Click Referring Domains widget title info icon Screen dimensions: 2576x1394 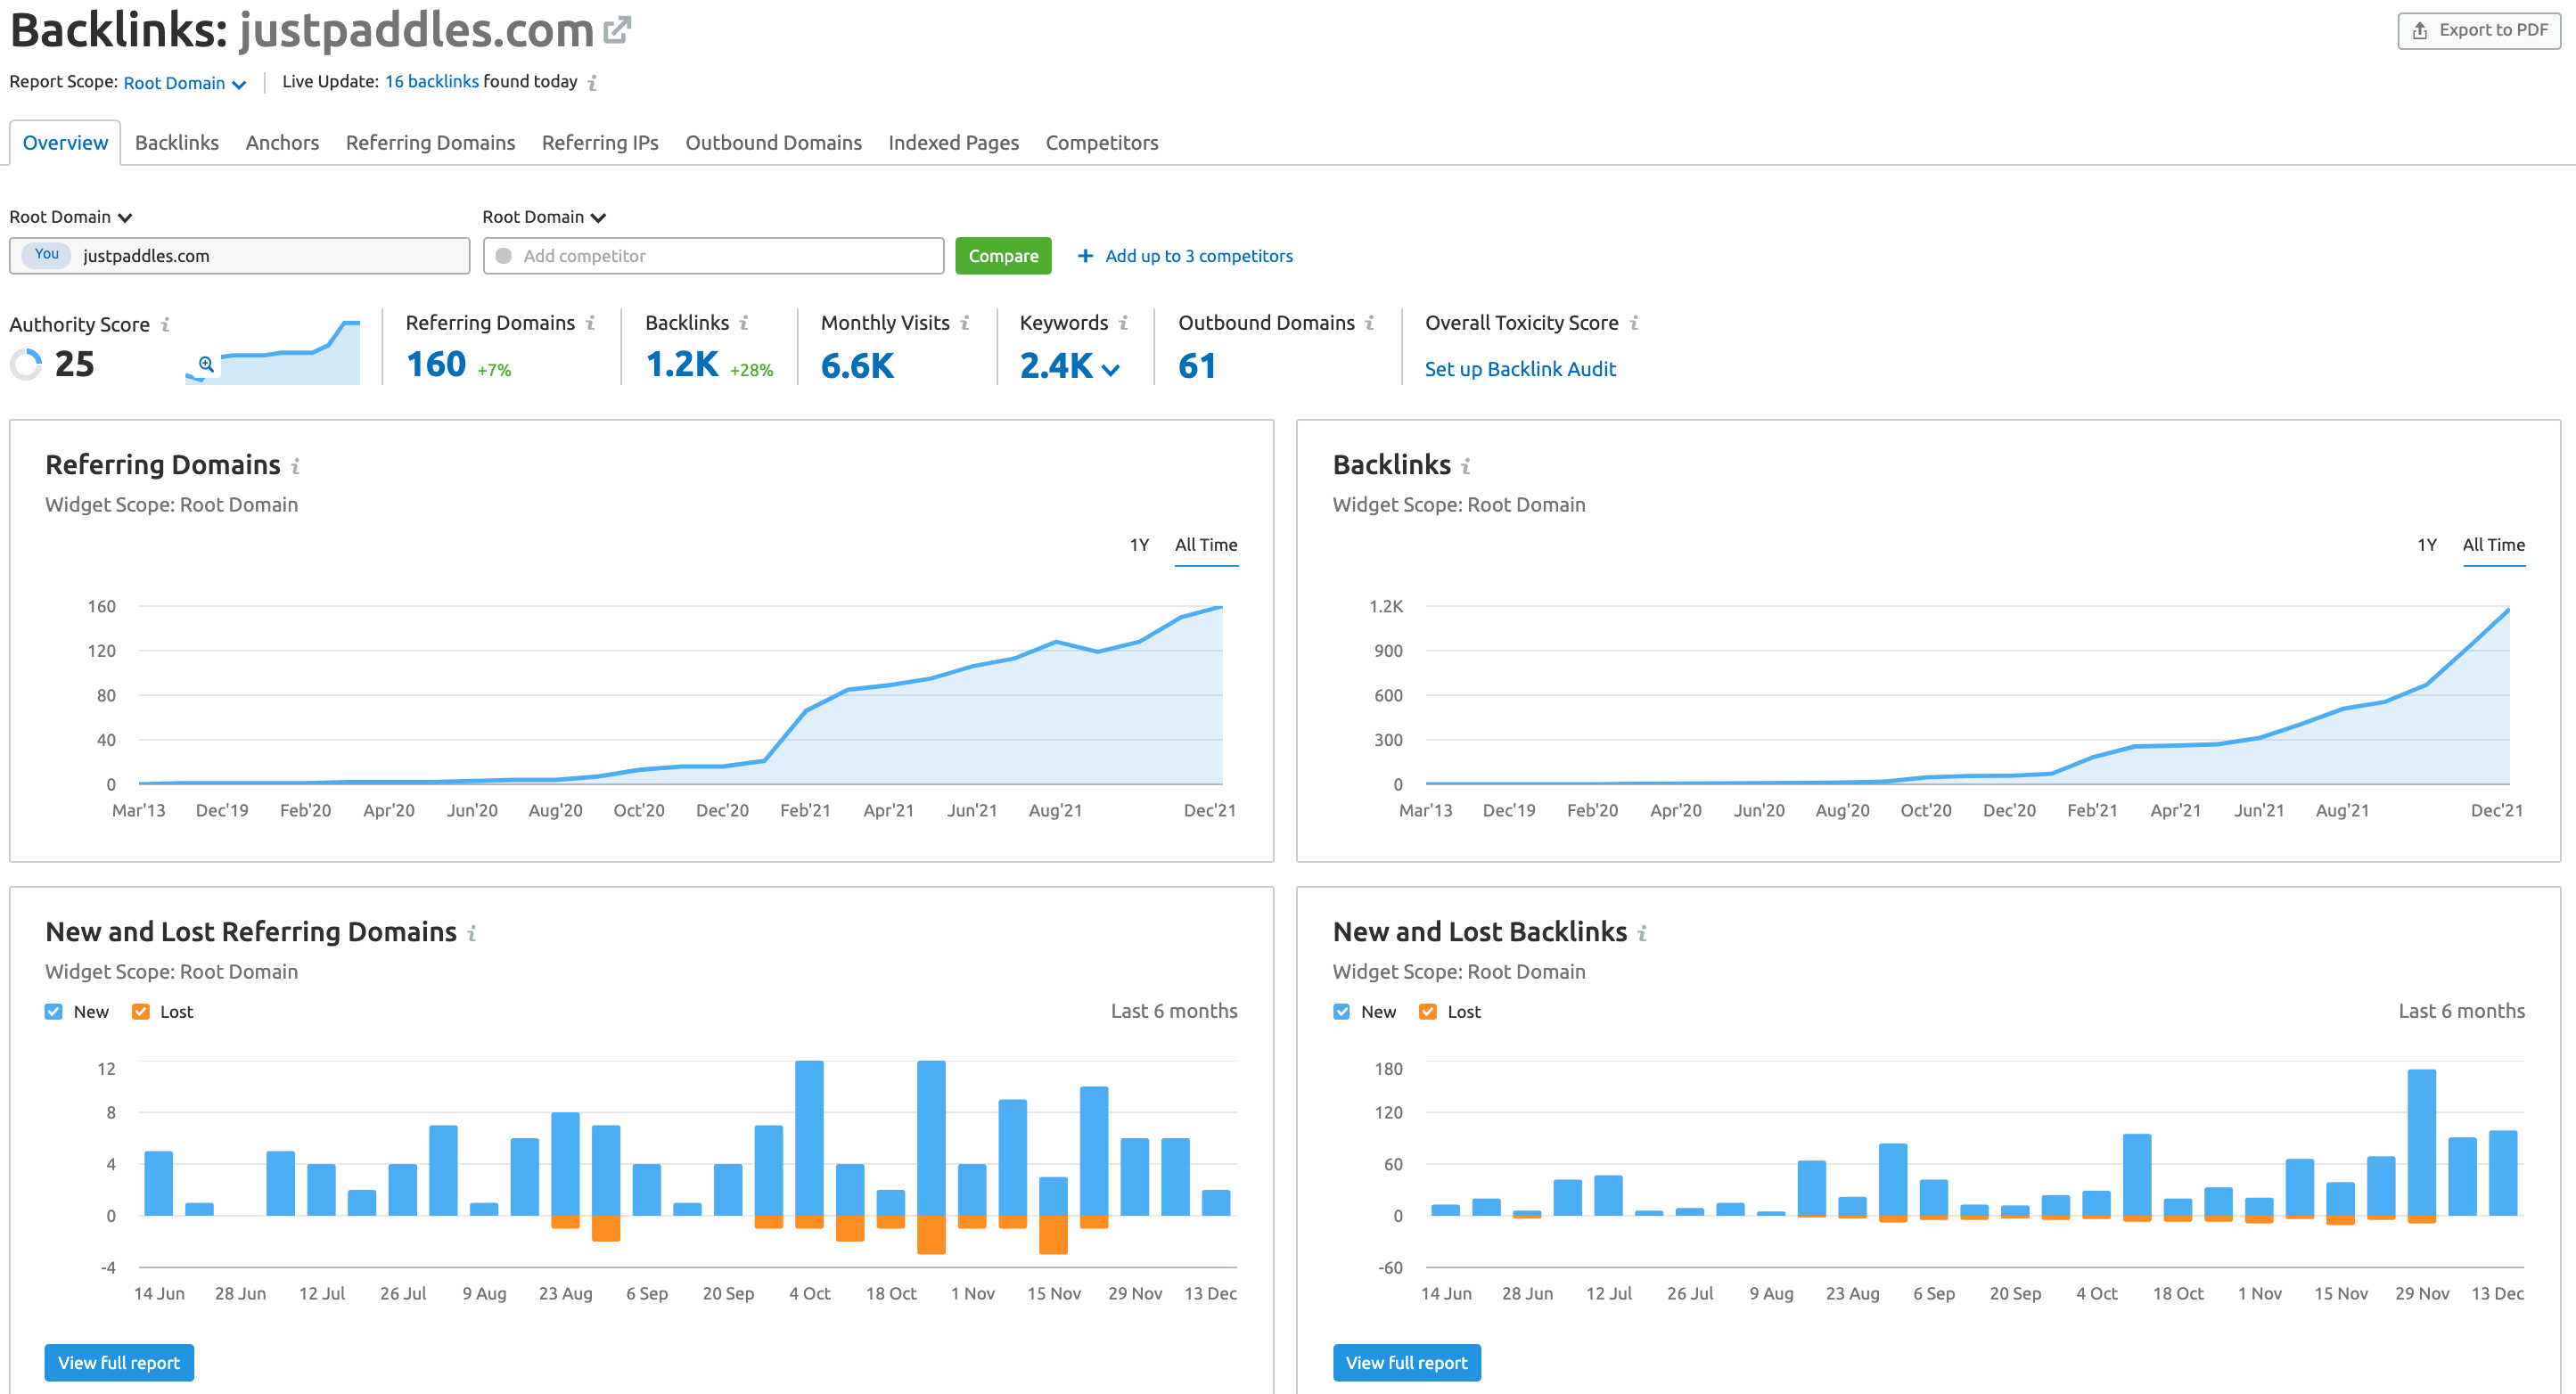[x=295, y=466]
